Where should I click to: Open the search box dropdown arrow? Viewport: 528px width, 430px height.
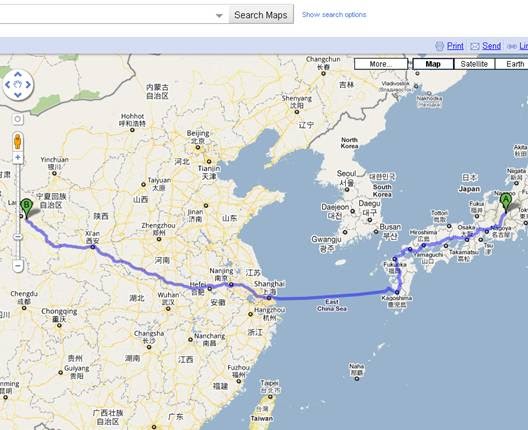tap(219, 15)
